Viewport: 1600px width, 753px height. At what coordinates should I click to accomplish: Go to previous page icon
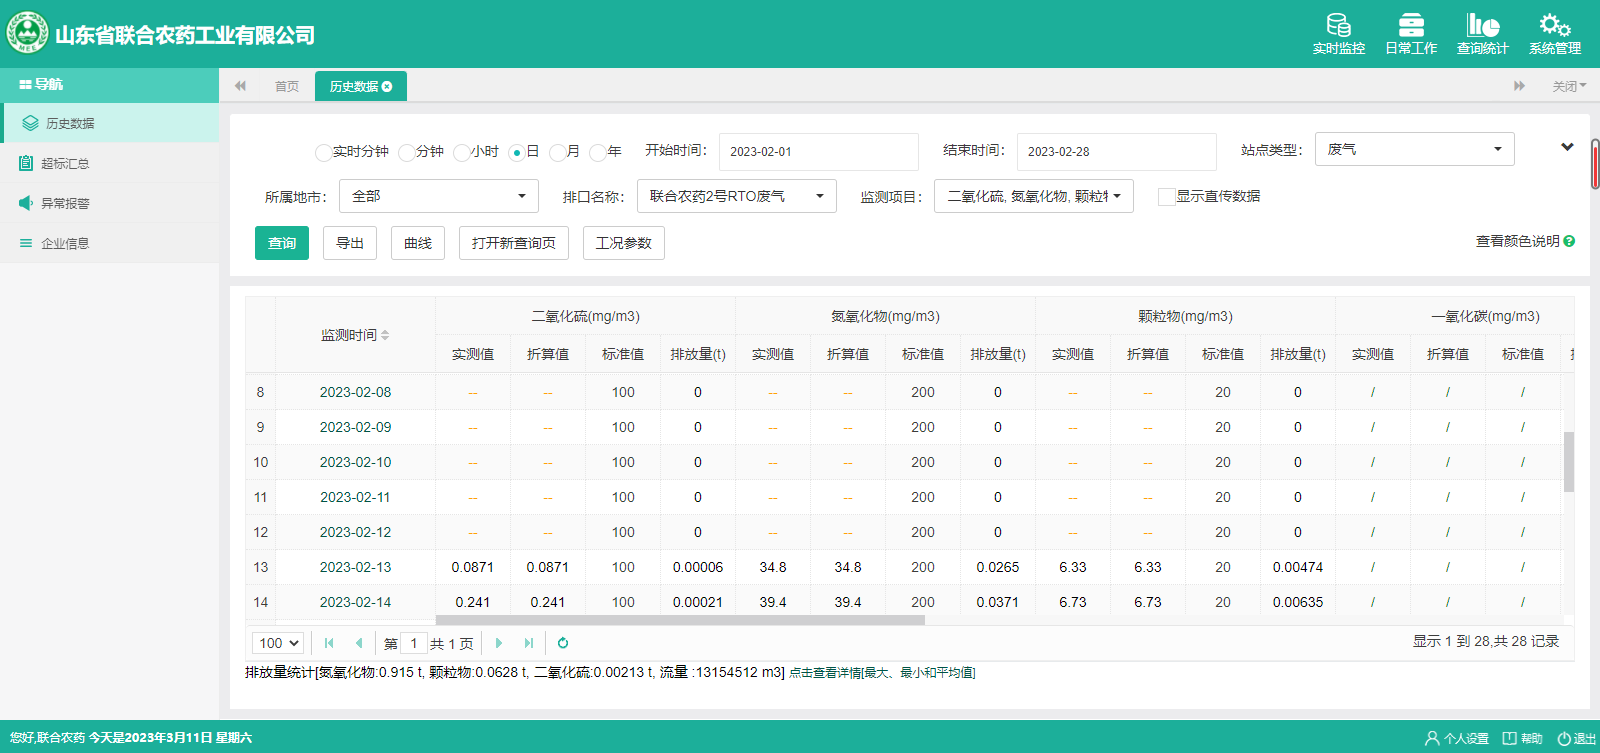pos(359,643)
